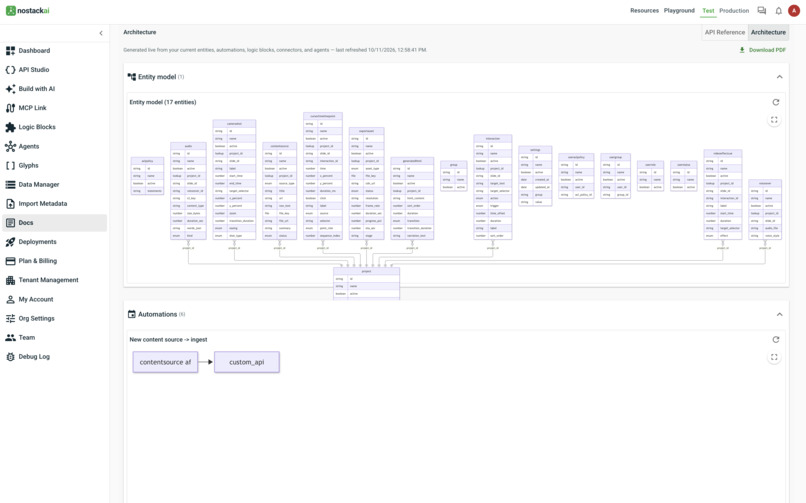Open My Account person icon
The width and height of the screenshot is (806, 503).
click(x=10, y=299)
